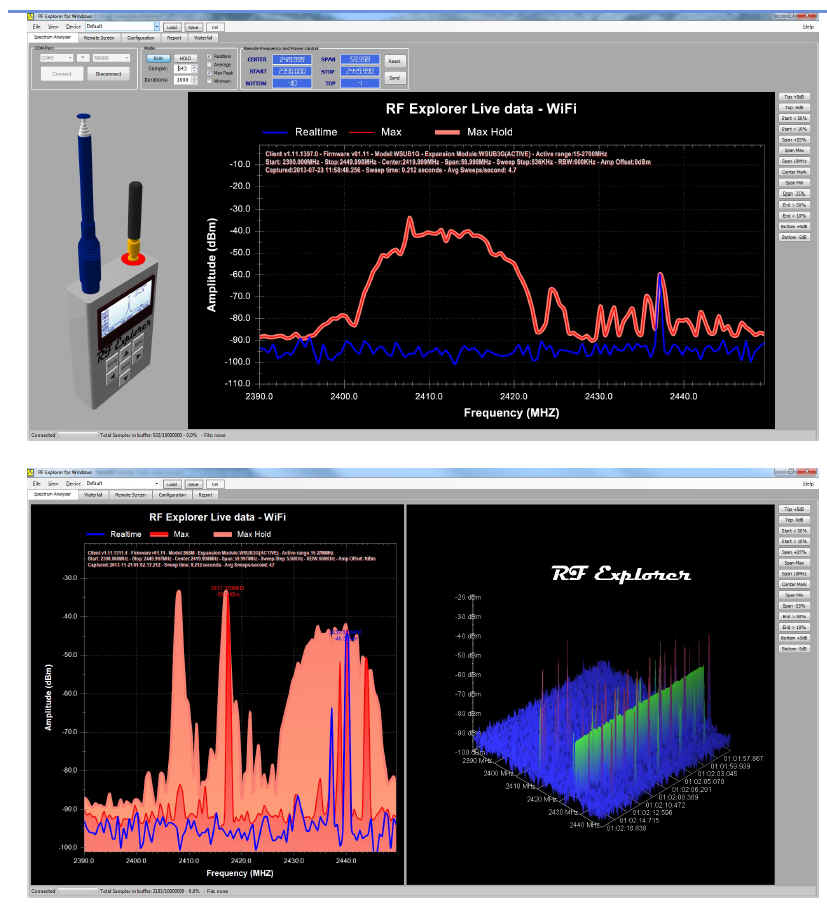The width and height of the screenshot is (827, 912).
Task: Expand the Default preset dropdown in the lower window
Action: coord(156,483)
